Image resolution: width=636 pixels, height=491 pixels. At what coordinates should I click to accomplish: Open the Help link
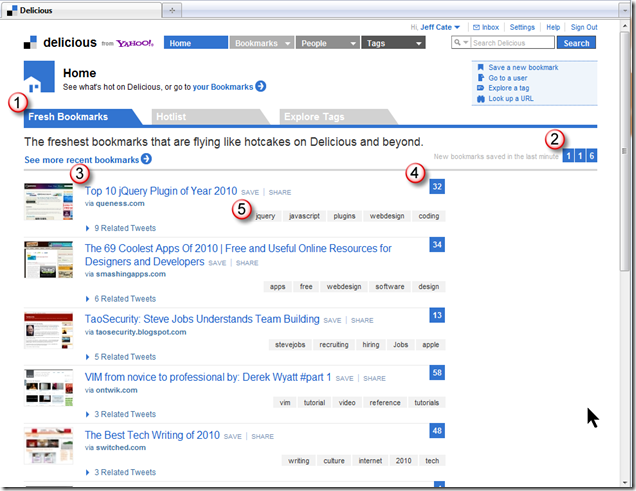(553, 27)
